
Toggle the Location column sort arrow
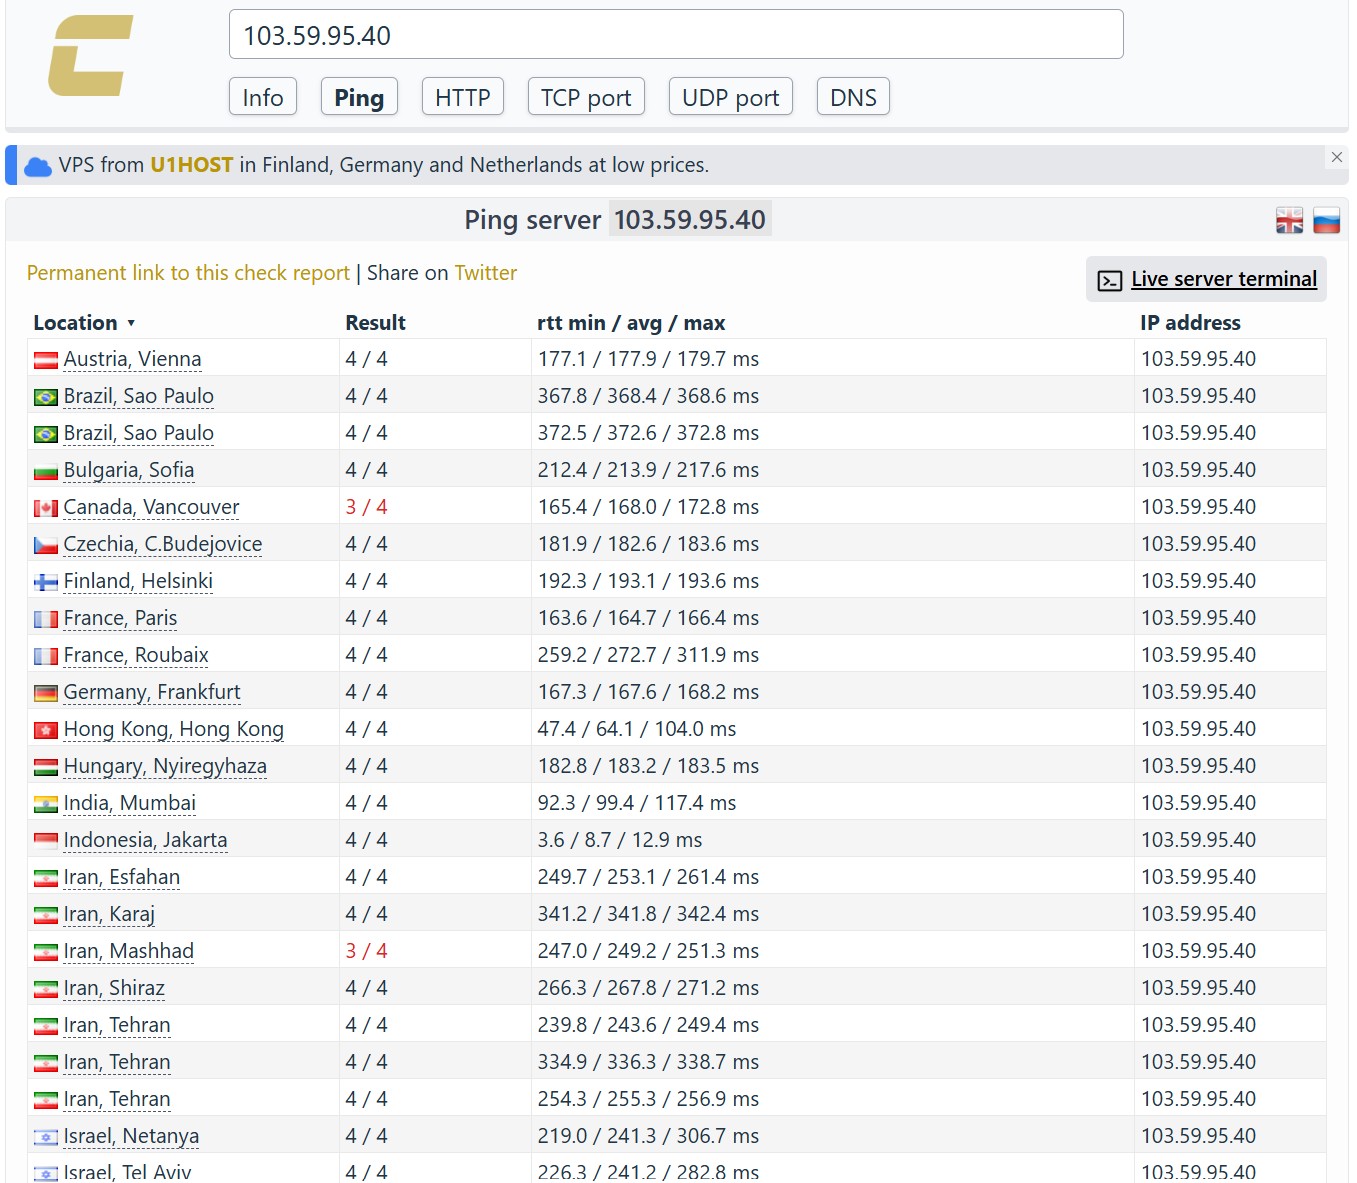131,324
